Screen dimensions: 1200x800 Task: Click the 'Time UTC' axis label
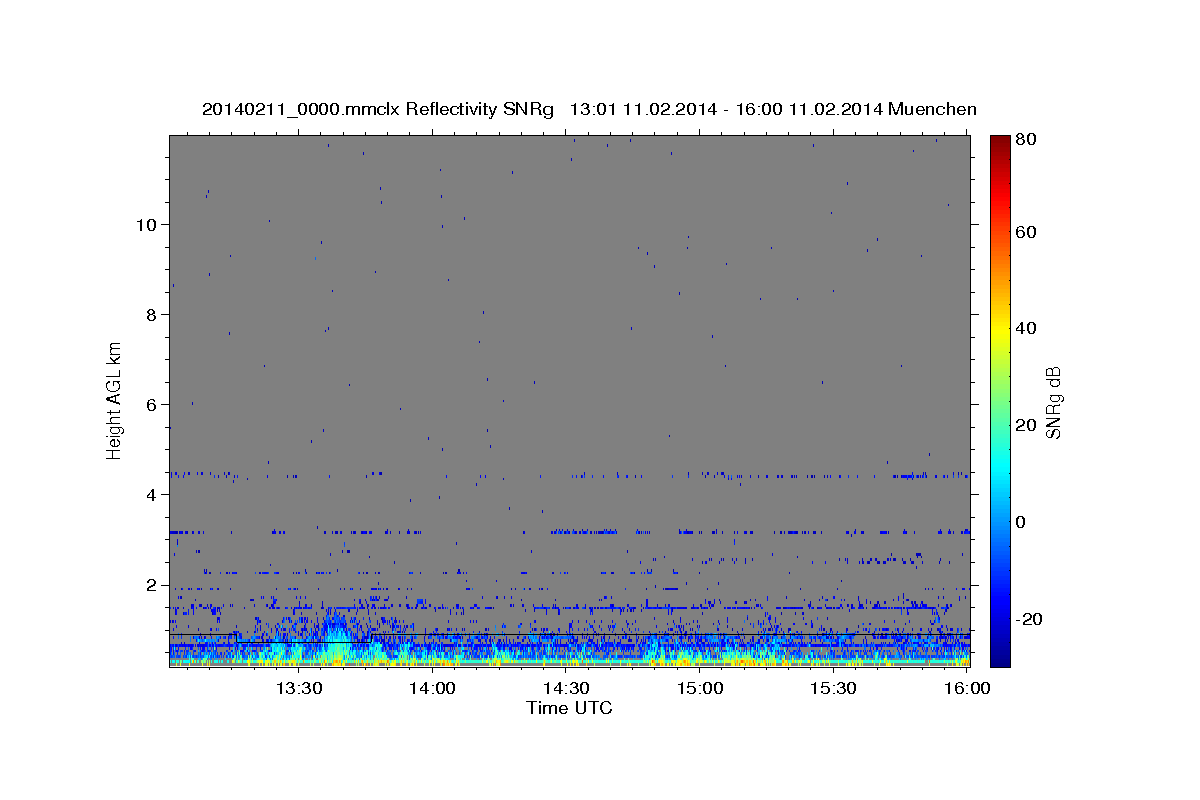point(569,708)
